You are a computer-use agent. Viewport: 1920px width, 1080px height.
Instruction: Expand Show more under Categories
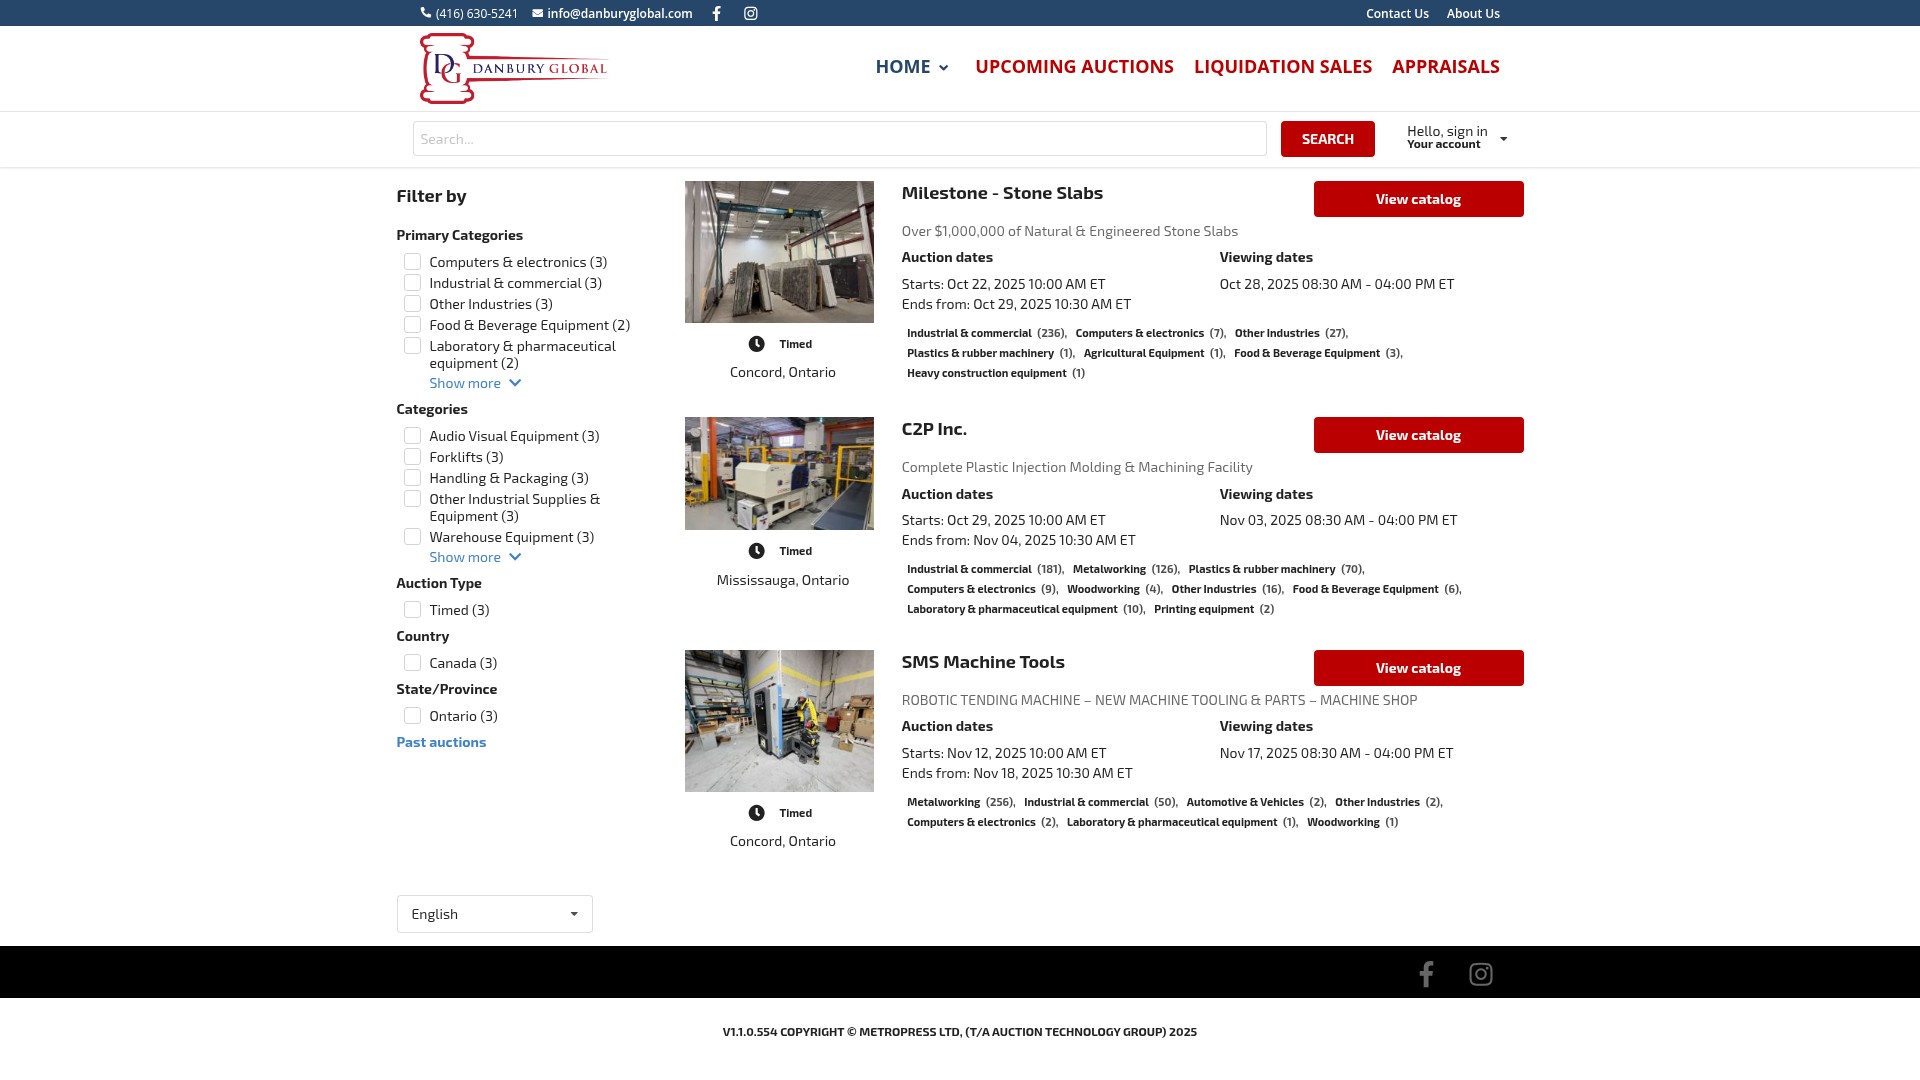pyautogui.click(x=475, y=557)
